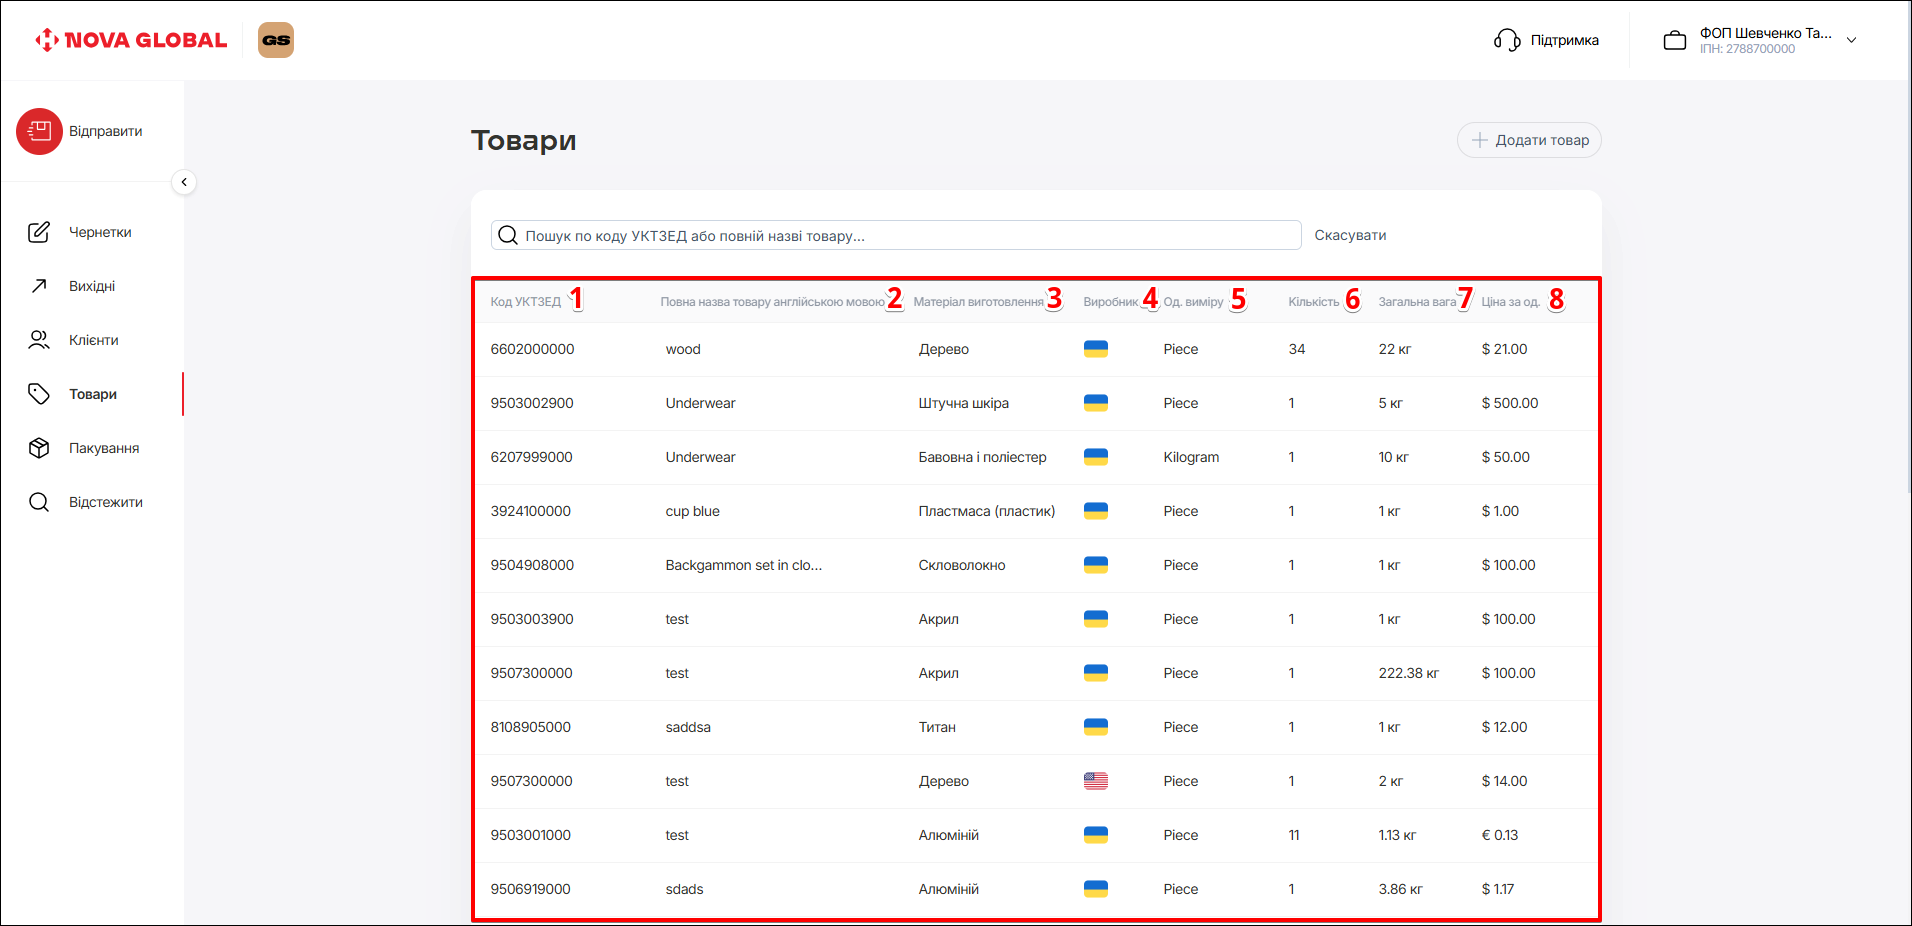This screenshot has width=1912, height=926.
Task: Click the Support headset icon
Action: pyautogui.click(x=1506, y=40)
